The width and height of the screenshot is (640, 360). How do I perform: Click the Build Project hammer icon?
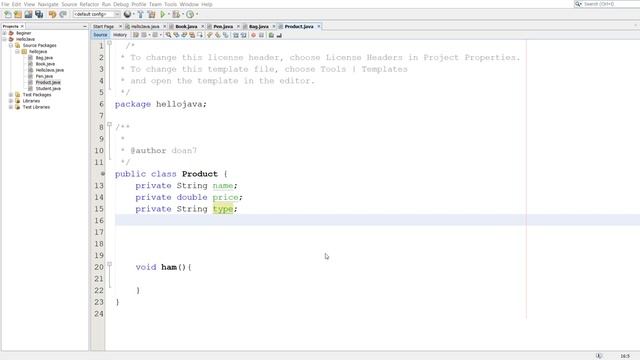coord(140,14)
